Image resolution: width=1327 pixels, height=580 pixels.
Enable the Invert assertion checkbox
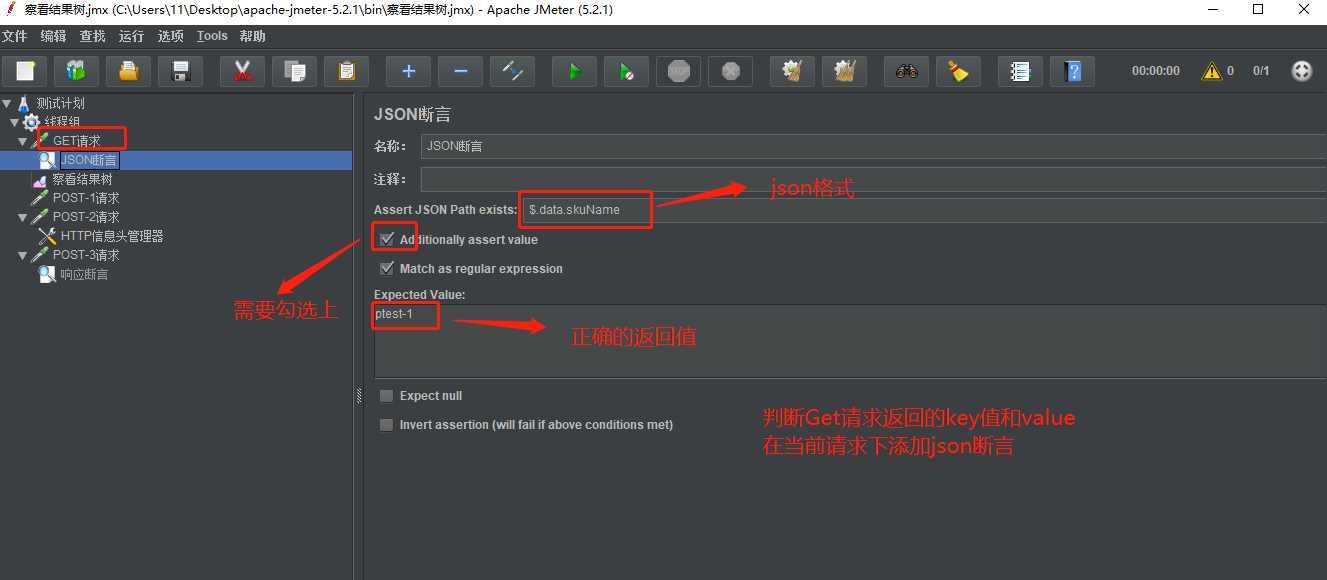pos(387,425)
